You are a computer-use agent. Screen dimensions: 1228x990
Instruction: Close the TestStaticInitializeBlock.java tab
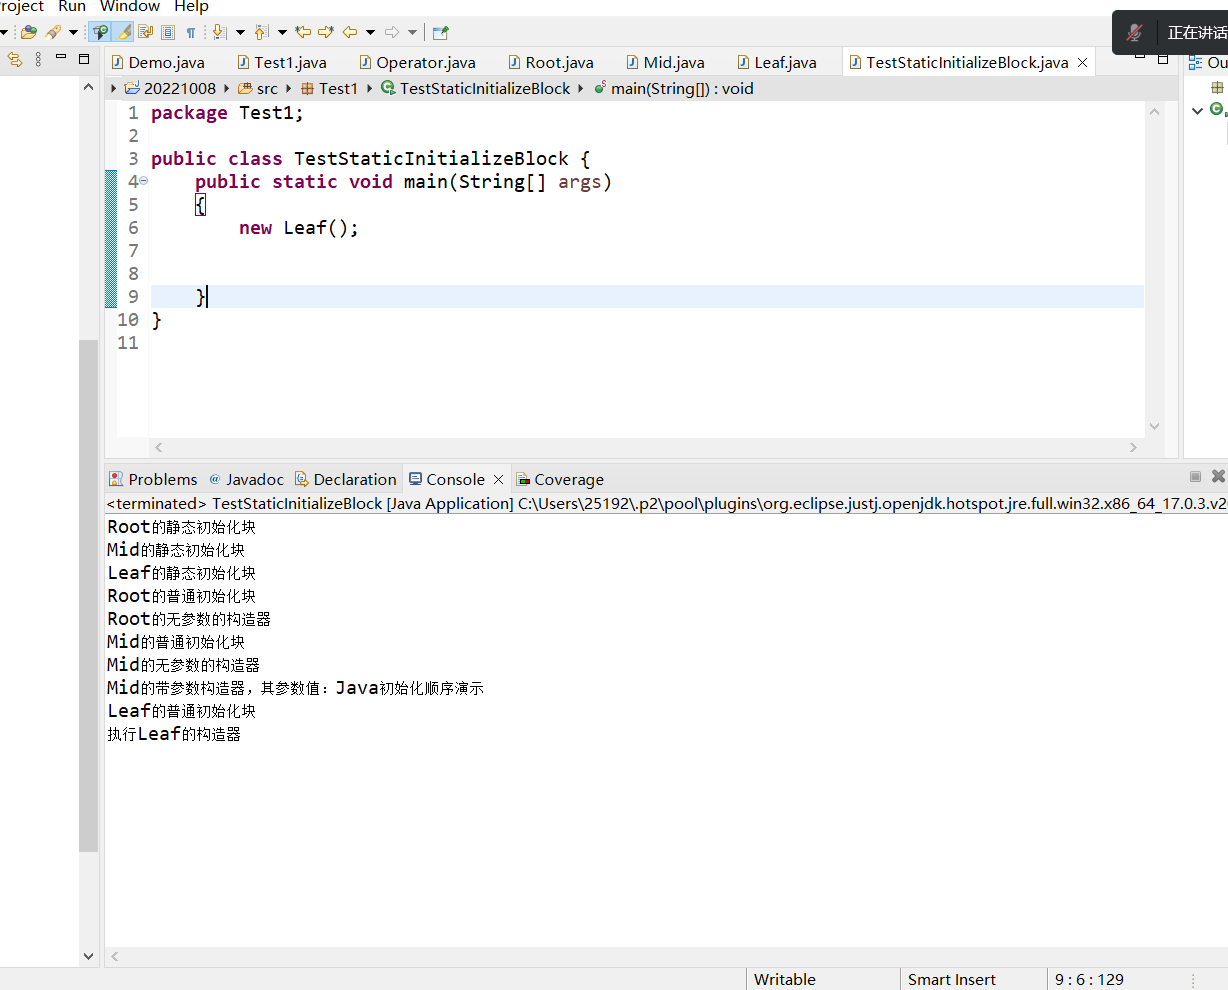[x=1082, y=62]
